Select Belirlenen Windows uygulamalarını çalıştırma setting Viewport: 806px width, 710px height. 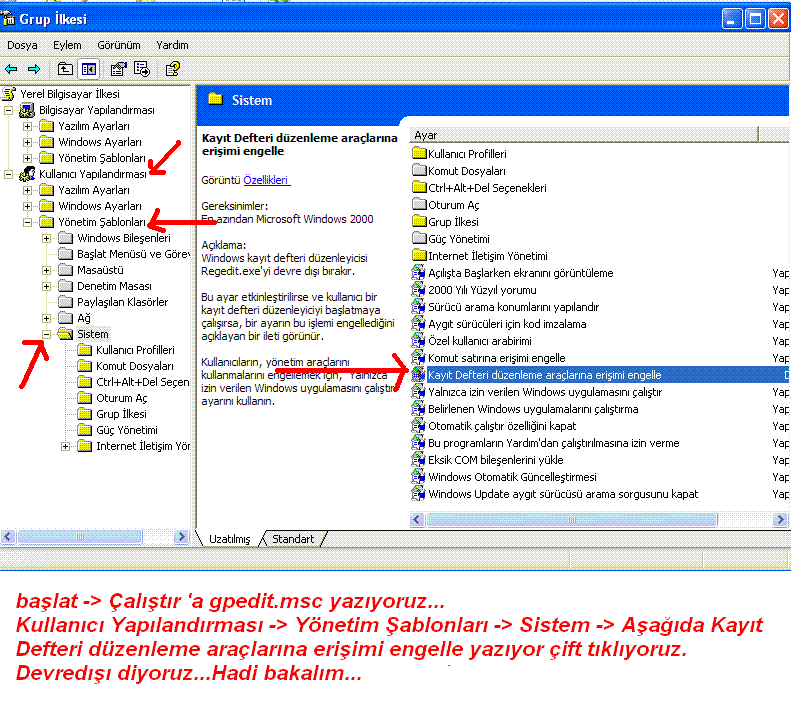pos(533,409)
